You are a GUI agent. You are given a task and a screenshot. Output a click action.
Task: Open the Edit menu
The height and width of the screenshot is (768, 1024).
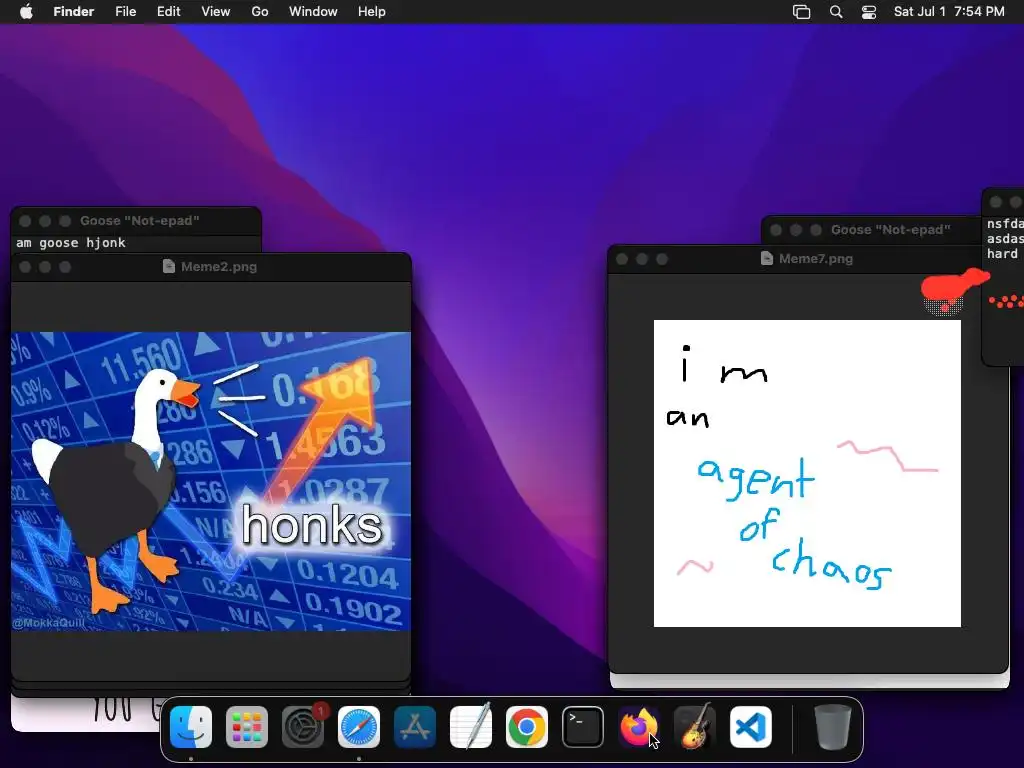coord(168,12)
